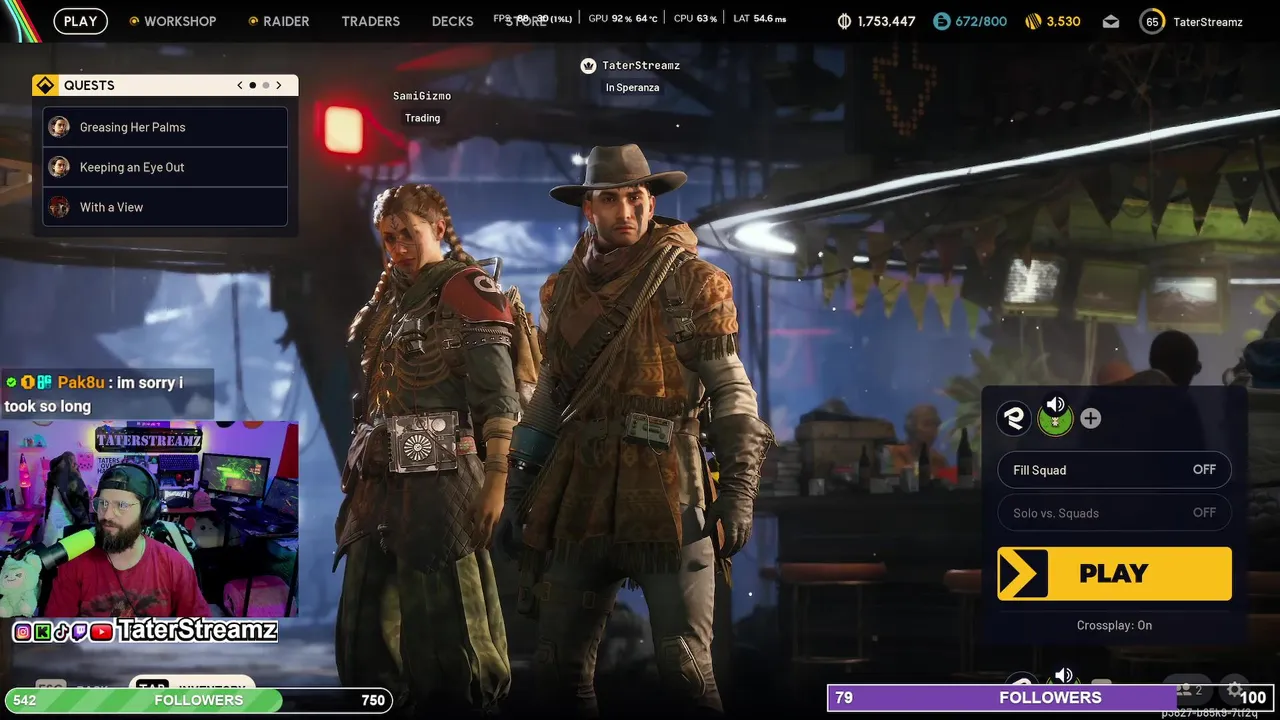Open the RAIDER tab
This screenshot has height=720, width=1280.
coord(278,21)
